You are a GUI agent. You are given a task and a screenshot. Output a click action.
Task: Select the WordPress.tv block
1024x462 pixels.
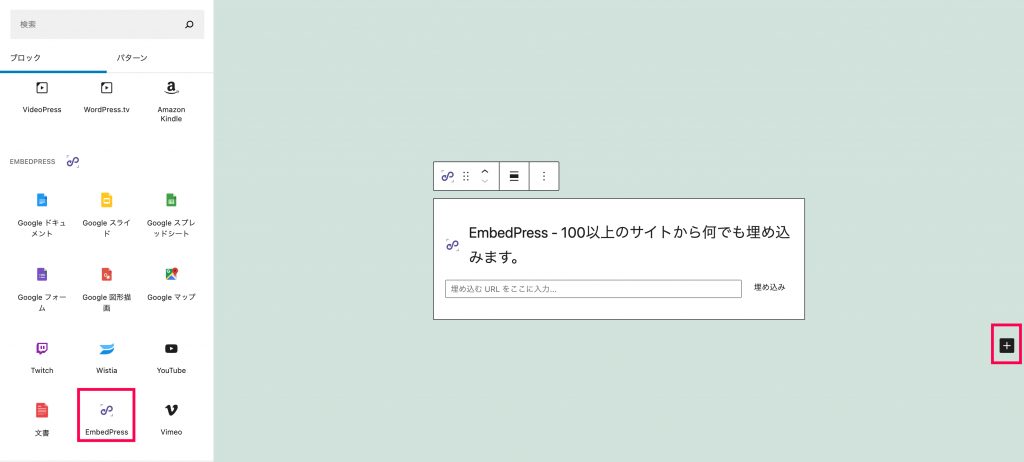pos(106,97)
